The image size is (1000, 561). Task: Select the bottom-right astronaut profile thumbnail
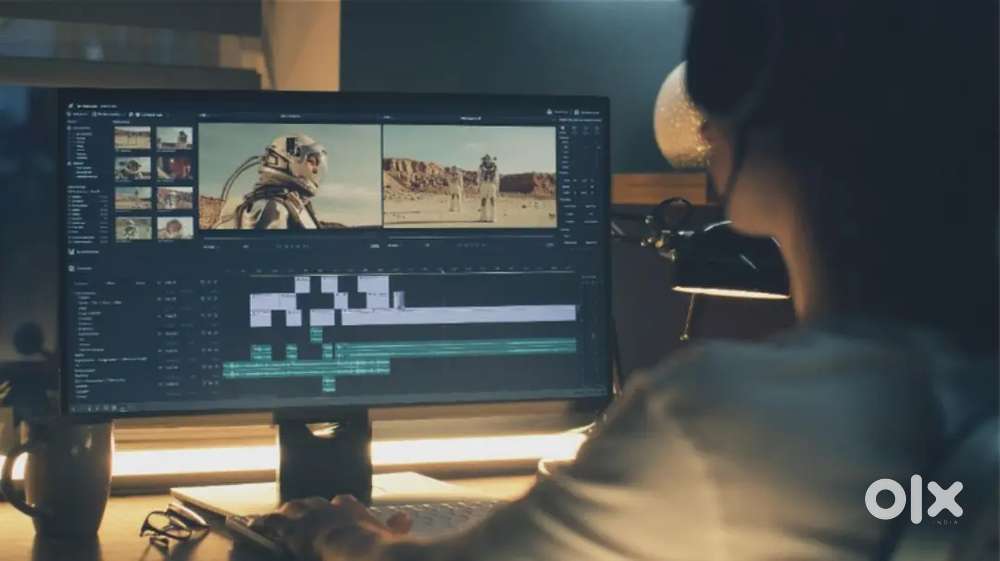175,228
